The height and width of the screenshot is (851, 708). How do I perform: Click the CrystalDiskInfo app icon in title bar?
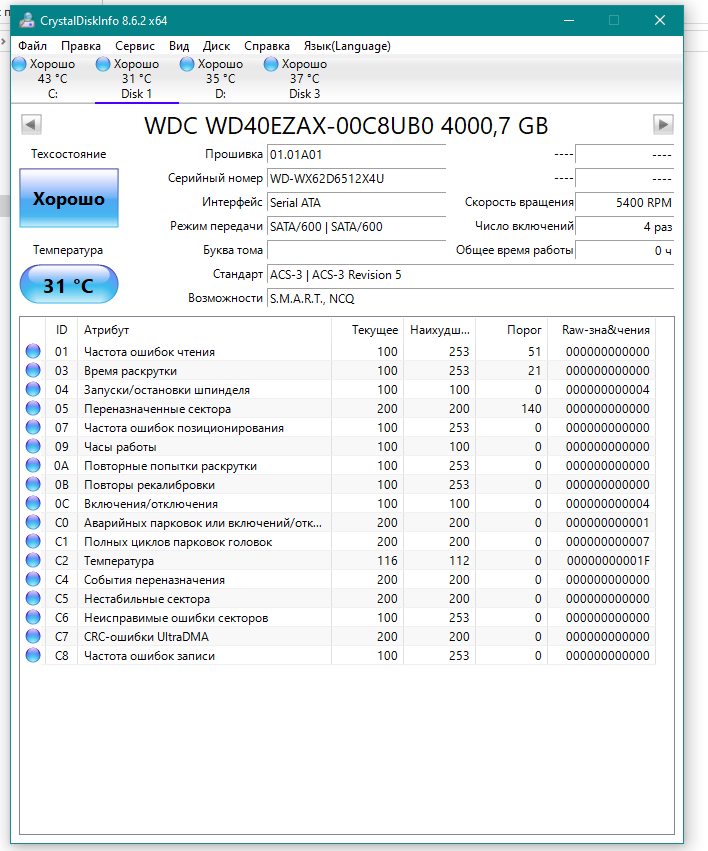(26, 21)
